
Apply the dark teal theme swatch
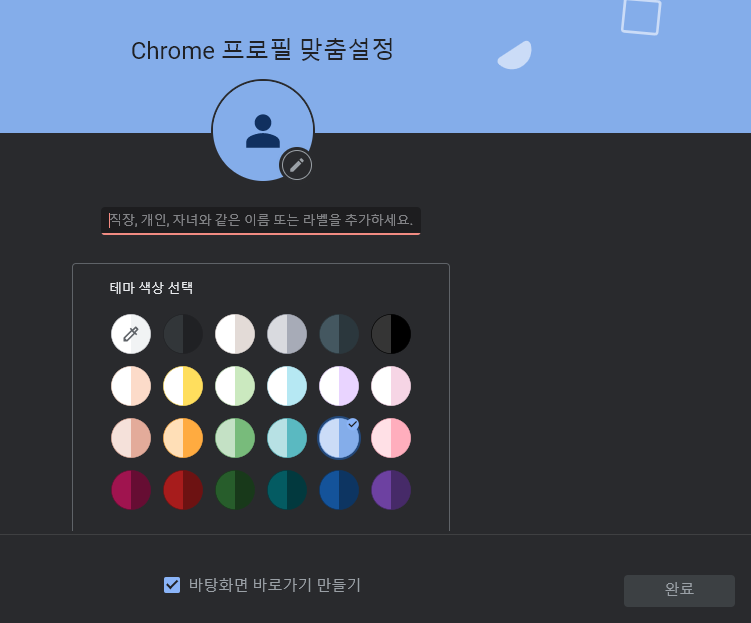[x=287, y=490]
